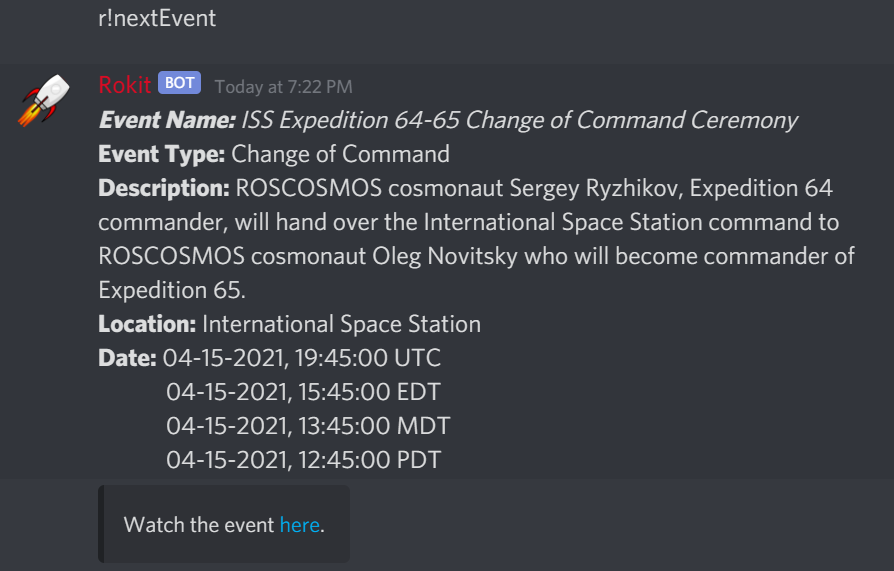Click the 'Event Name:' bold label
The height and width of the screenshot is (571, 894).
[x=165, y=121]
